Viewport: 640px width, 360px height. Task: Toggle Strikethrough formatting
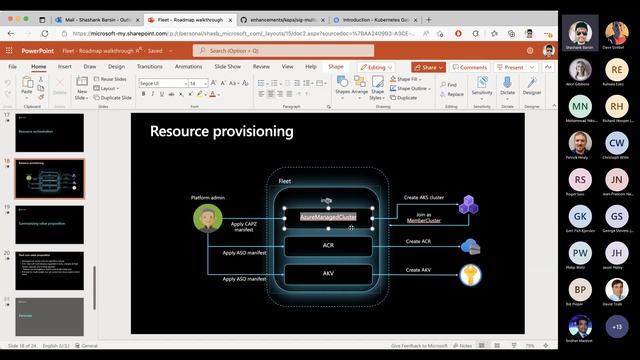coord(171,94)
